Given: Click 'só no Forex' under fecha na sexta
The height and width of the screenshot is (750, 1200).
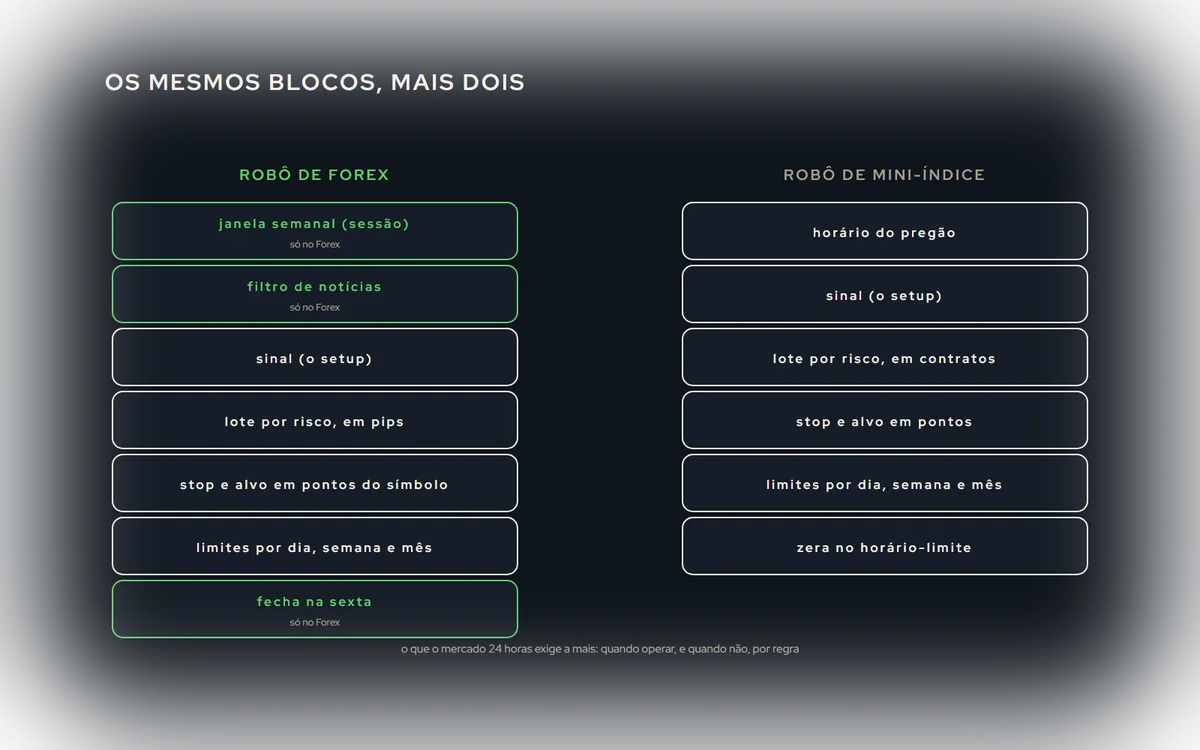Looking at the screenshot, I should 315,622.
